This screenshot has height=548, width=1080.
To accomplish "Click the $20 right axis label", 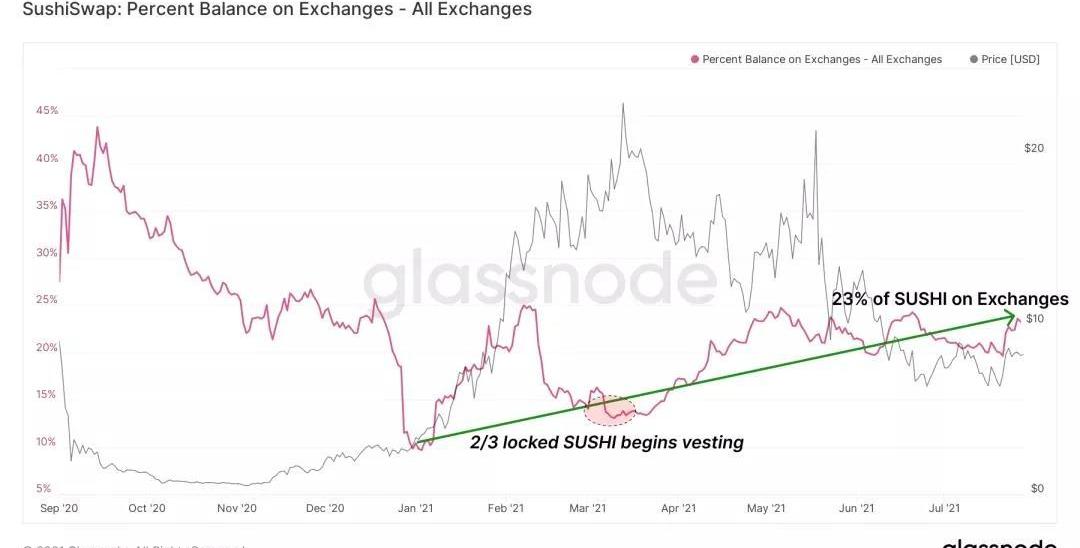I will [x=1034, y=148].
